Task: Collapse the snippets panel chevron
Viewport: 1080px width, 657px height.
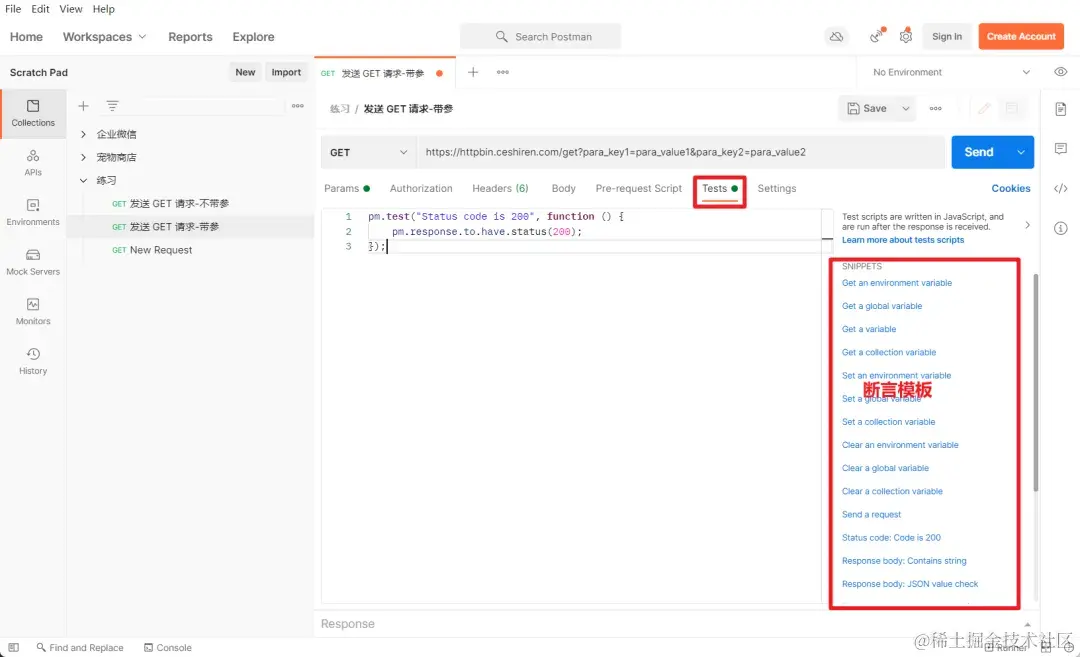Action: [1028, 225]
